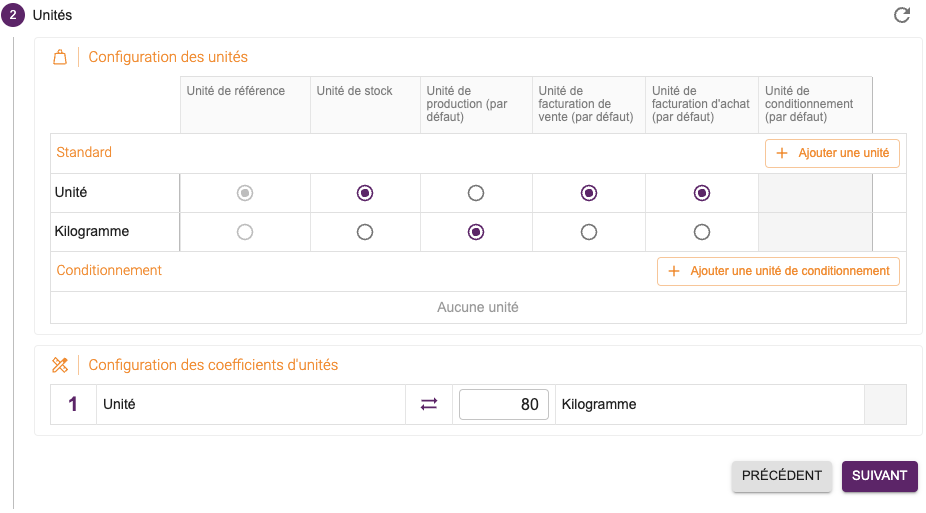Click the coefficient field showing 80
Viewport: 926px width, 513px height.
click(504, 404)
